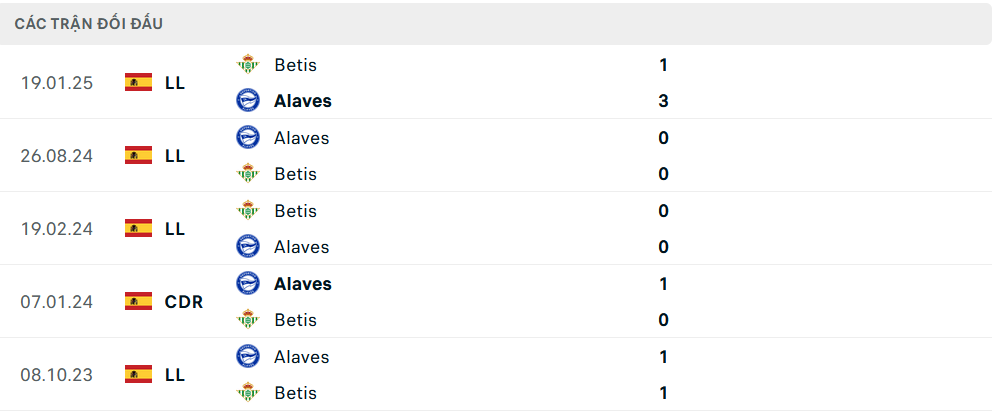Viewport: 992px width, 413px height.
Task: Select LL league label on 19.02.24 row
Action: click(x=175, y=228)
